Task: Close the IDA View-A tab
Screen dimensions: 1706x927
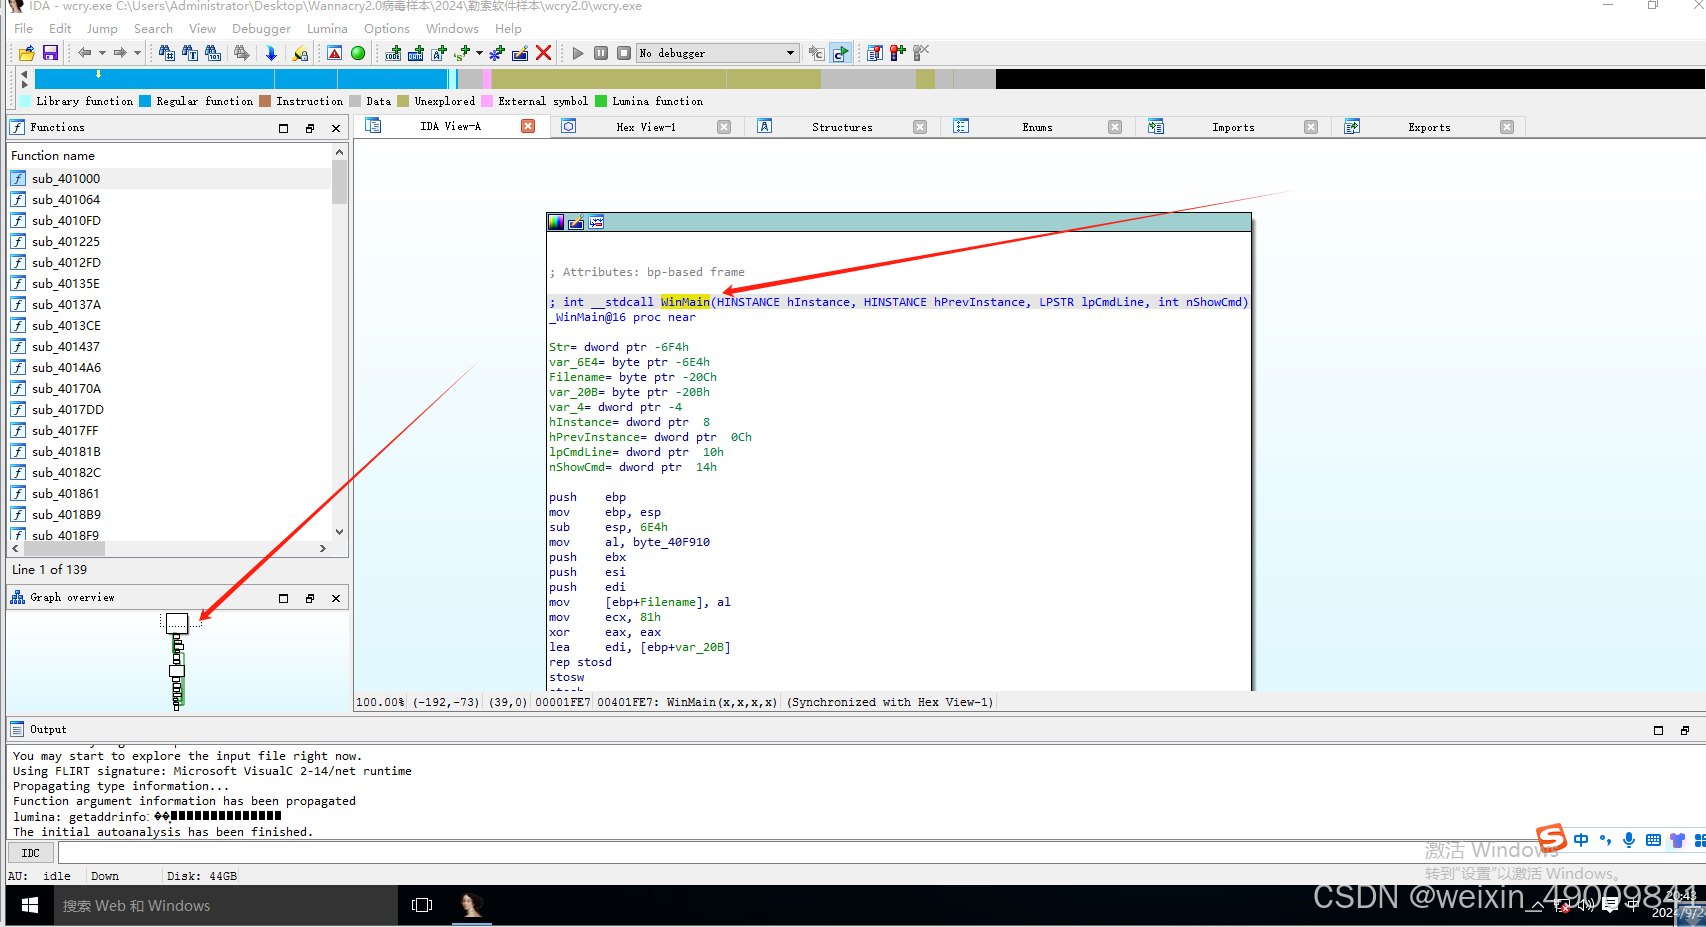Action: 528,126
